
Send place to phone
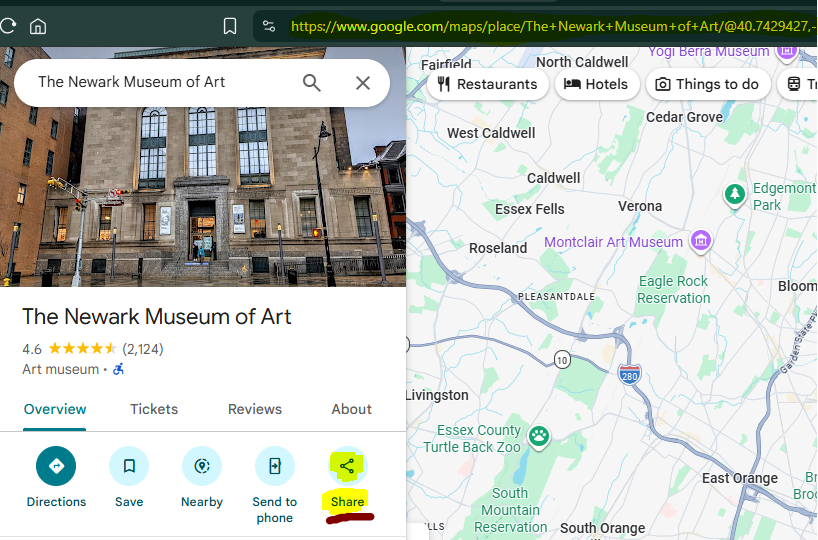[x=275, y=466]
